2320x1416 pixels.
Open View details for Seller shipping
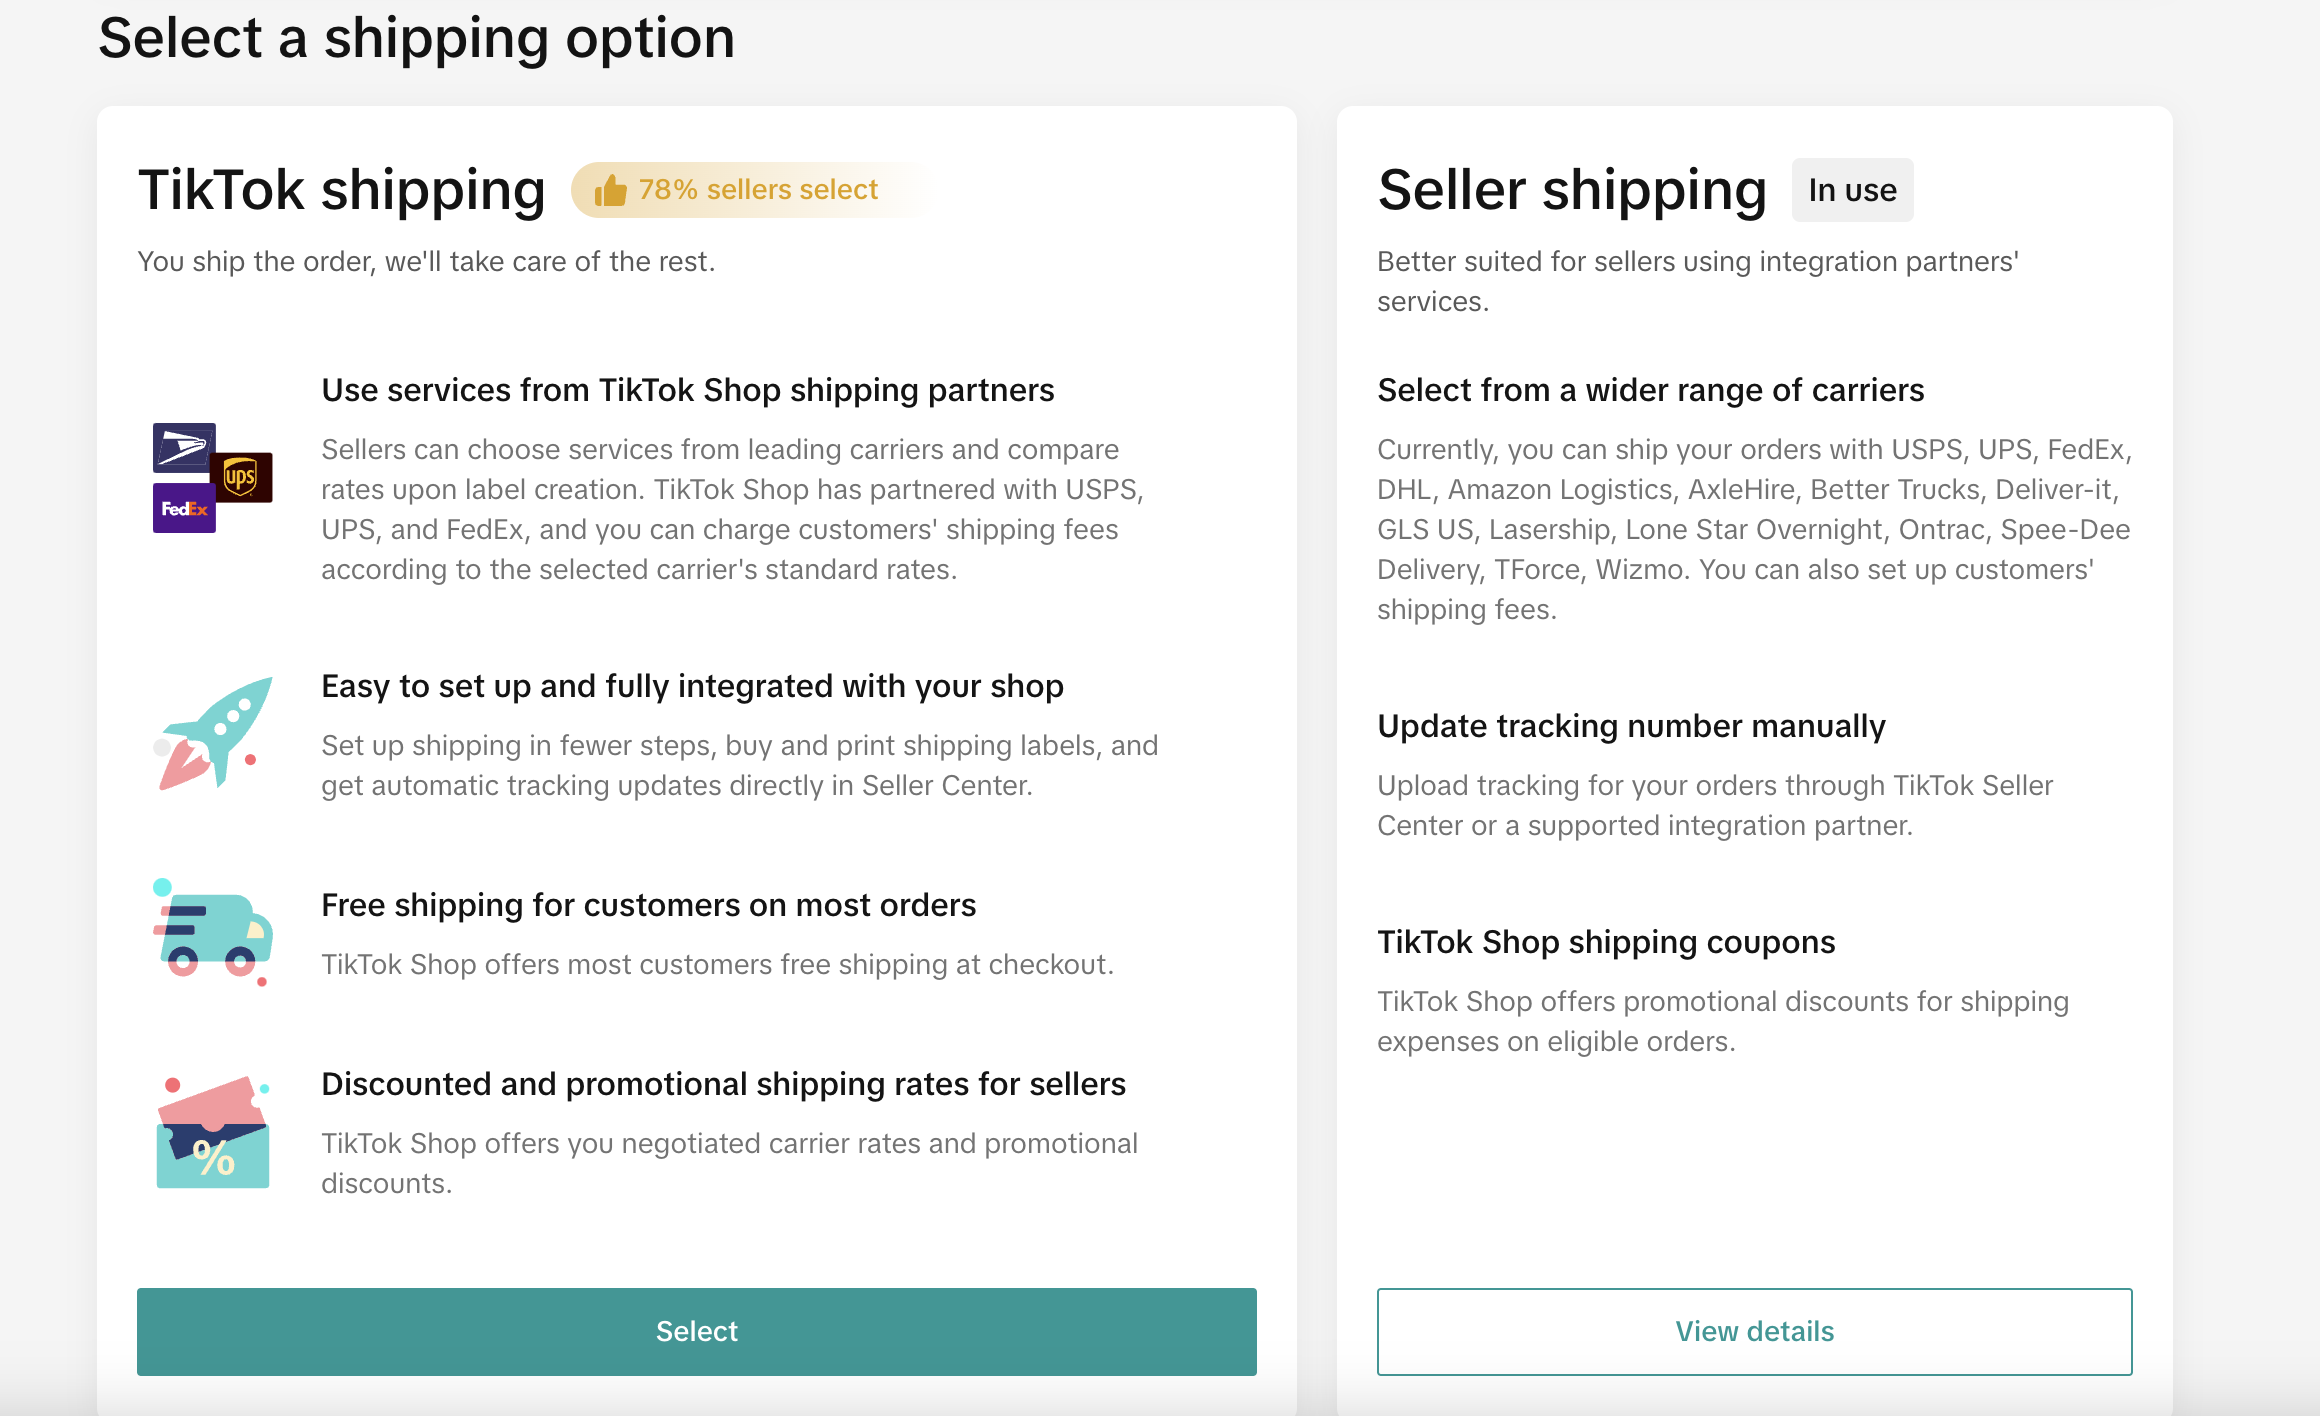pyautogui.click(x=1754, y=1331)
